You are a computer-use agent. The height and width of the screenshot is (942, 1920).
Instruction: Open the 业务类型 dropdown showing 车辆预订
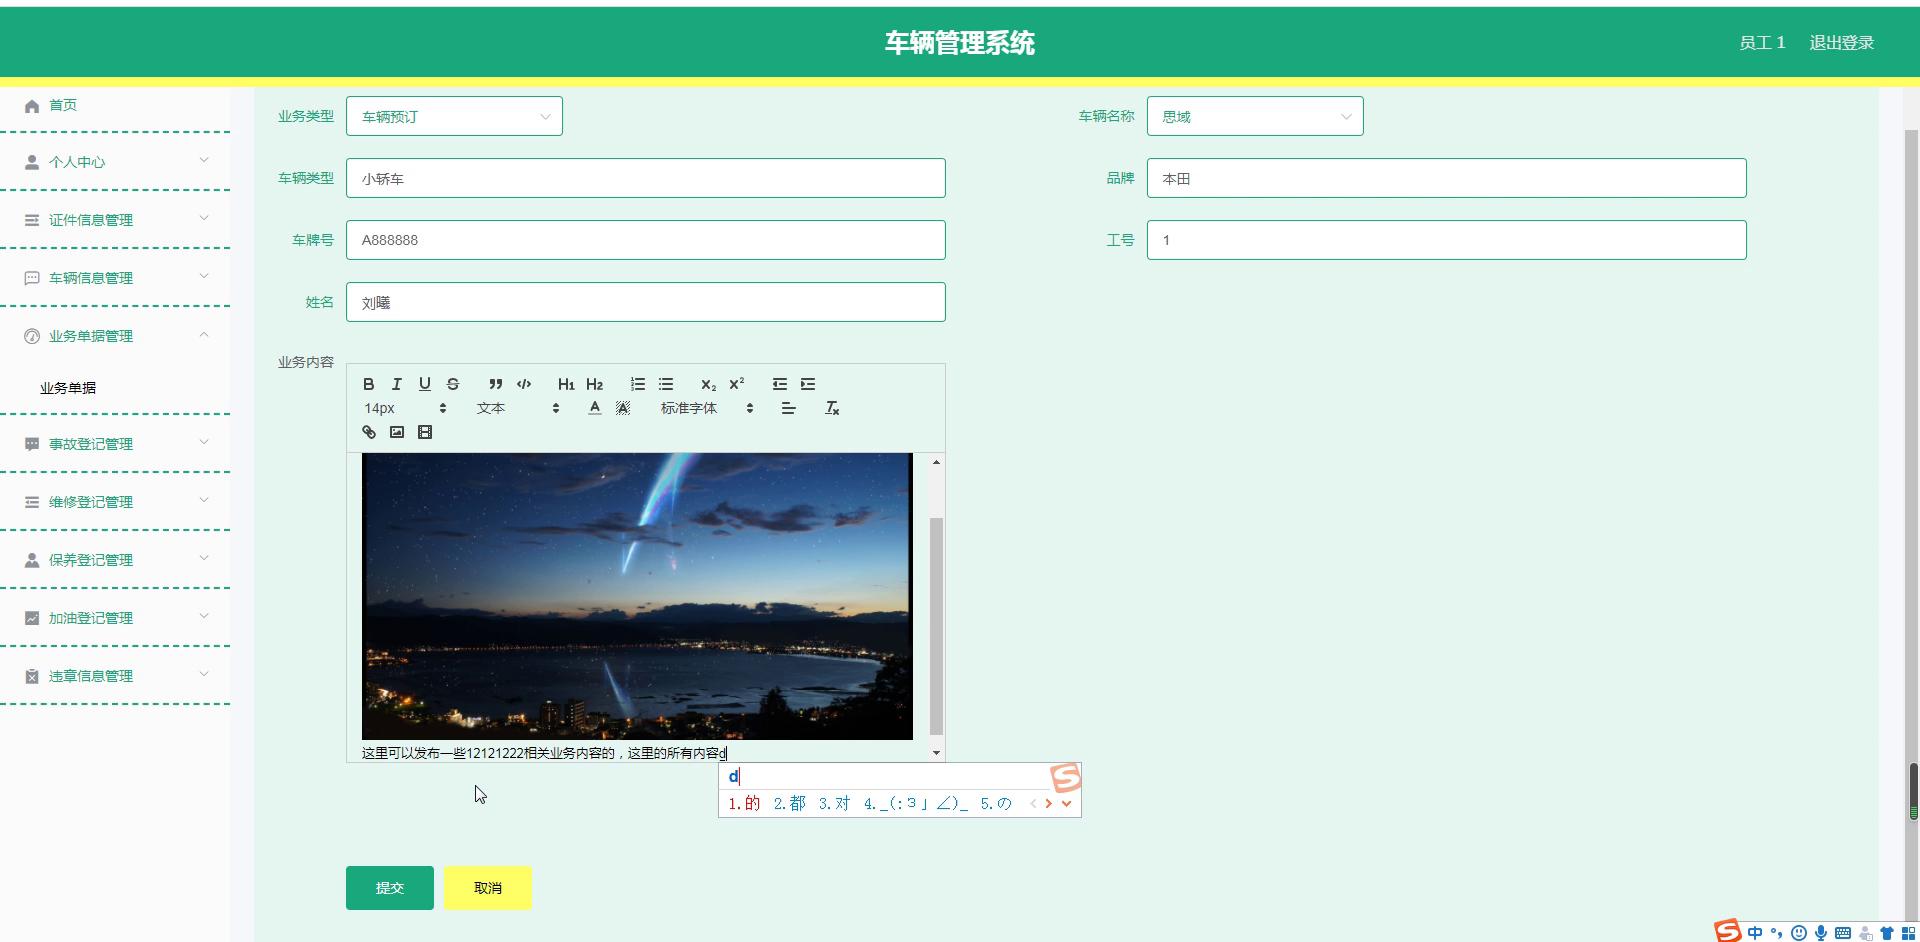tap(454, 116)
